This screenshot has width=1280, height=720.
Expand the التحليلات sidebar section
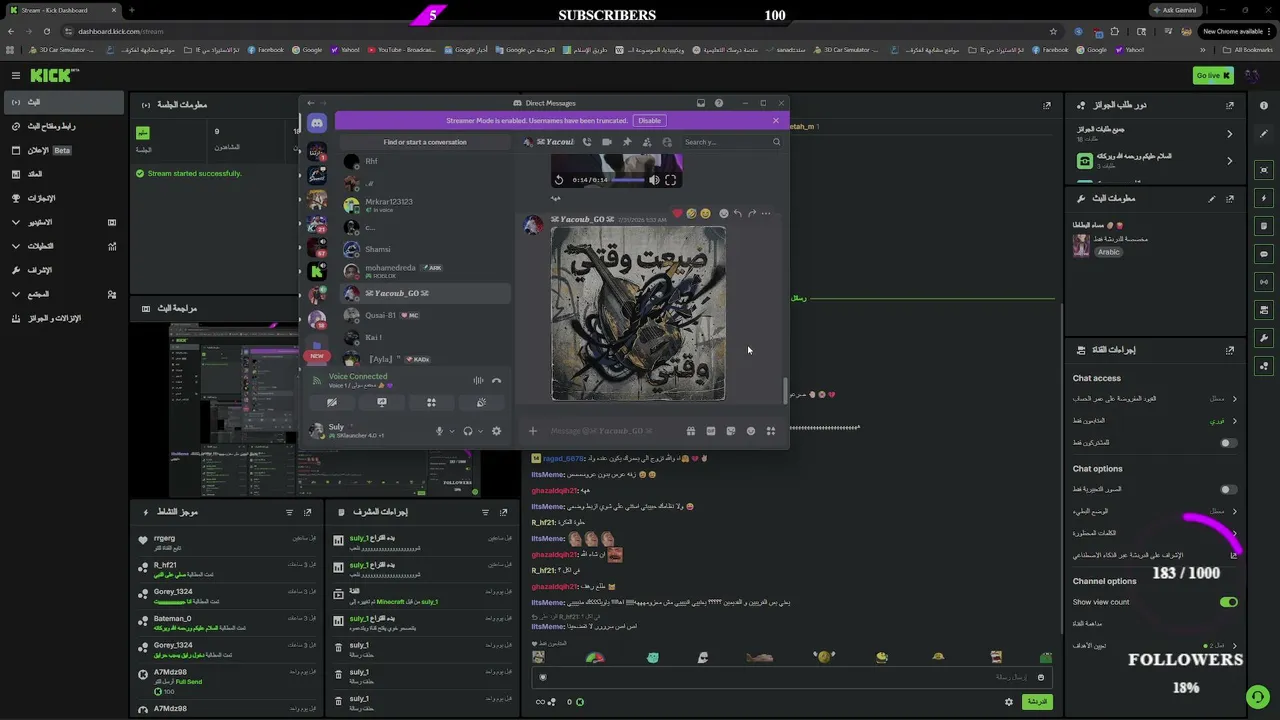coord(65,246)
